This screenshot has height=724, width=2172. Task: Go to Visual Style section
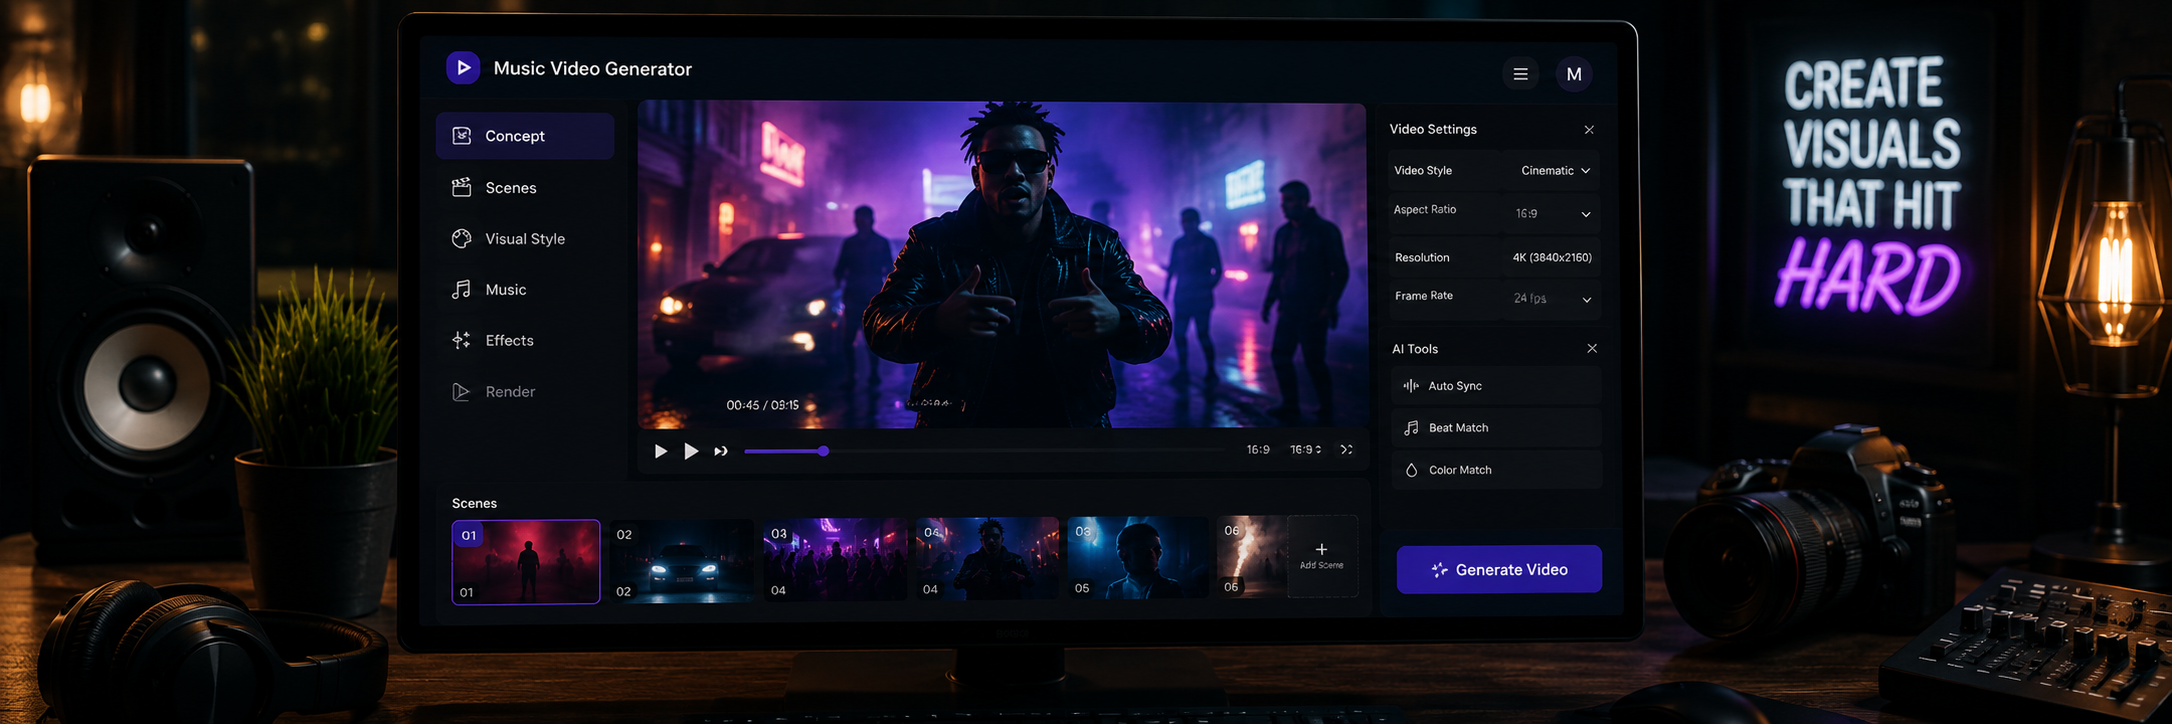coord(525,239)
